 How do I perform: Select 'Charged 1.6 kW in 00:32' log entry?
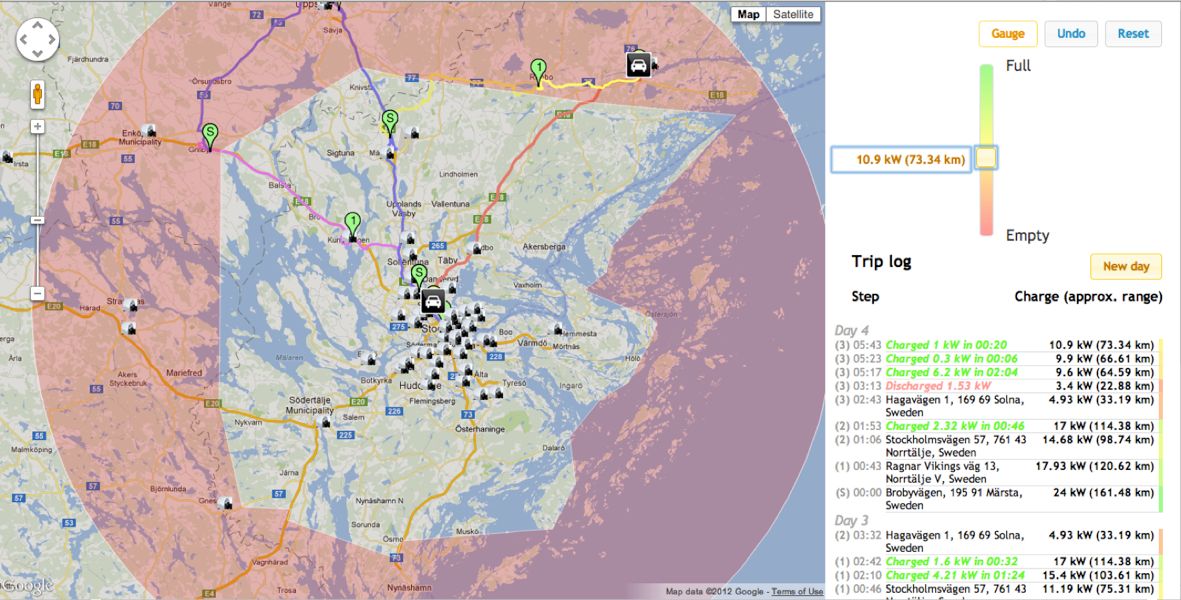[952, 561]
